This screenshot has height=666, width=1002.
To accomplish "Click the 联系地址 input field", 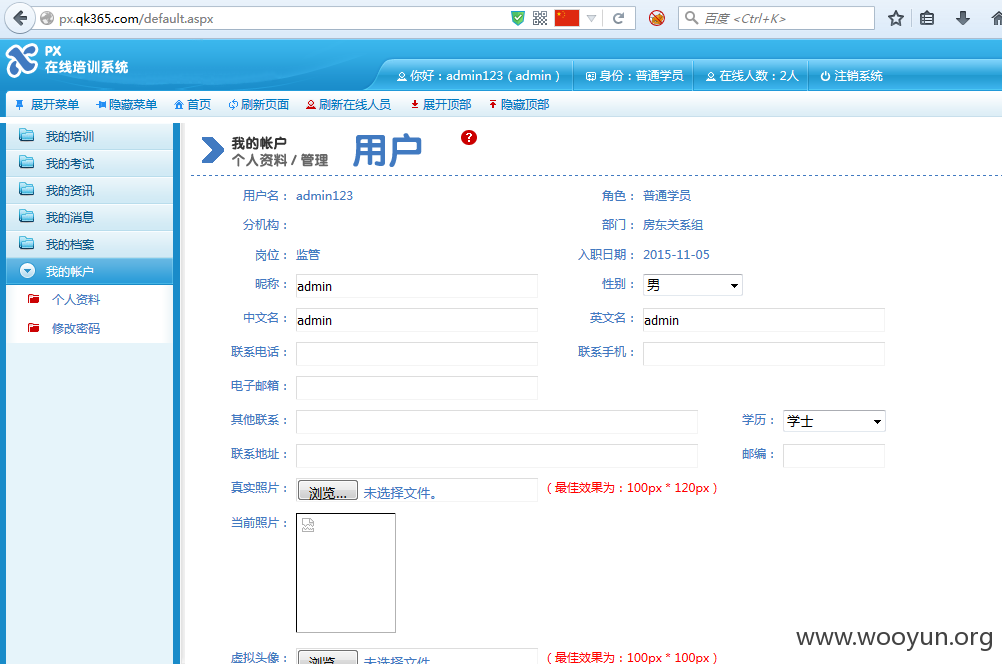I will tap(497, 455).
